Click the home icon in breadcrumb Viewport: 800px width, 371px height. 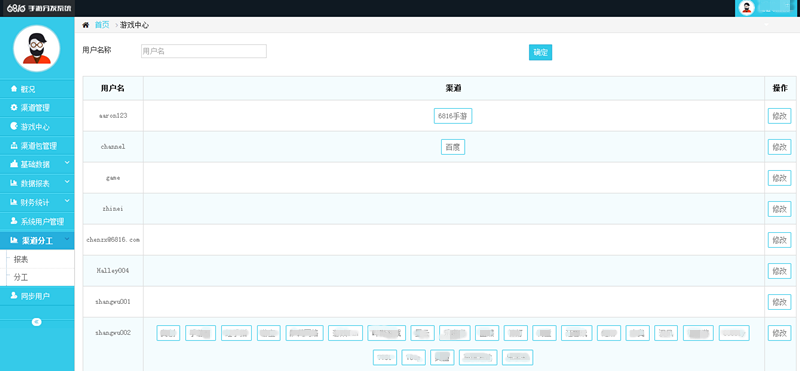point(86,24)
